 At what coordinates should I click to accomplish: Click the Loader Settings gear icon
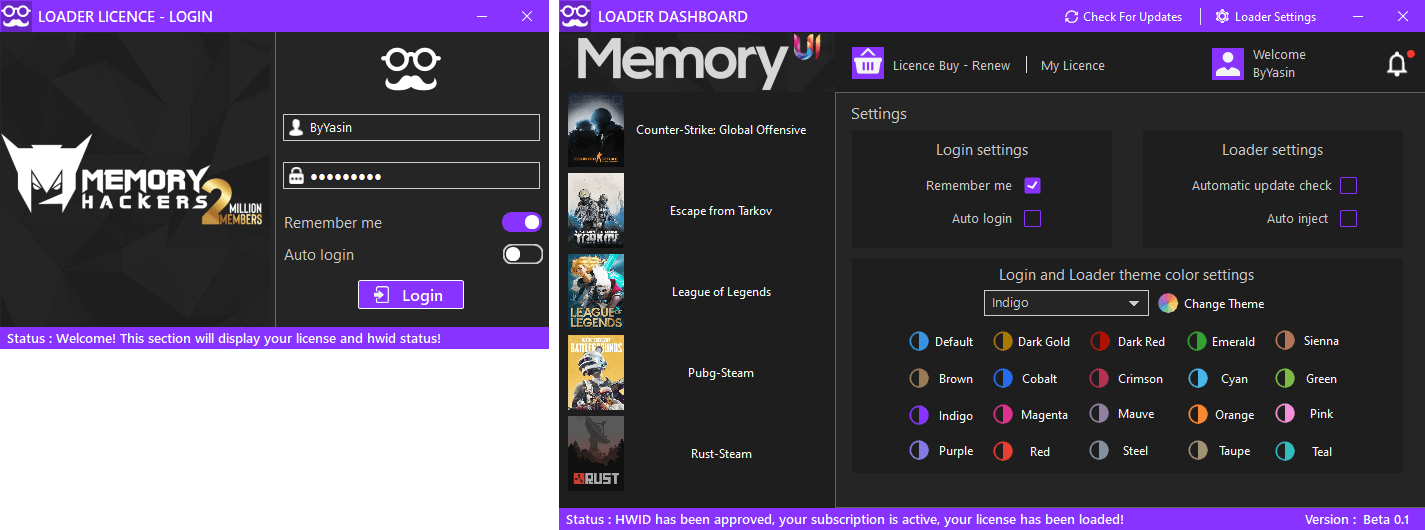[1222, 17]
